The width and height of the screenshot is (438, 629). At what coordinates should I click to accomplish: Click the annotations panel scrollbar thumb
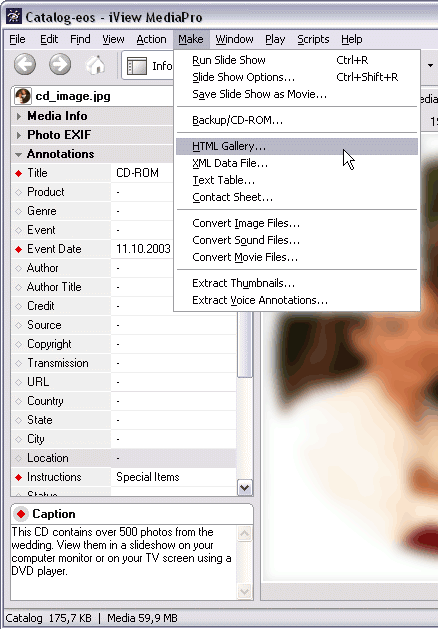click(244, 345)
